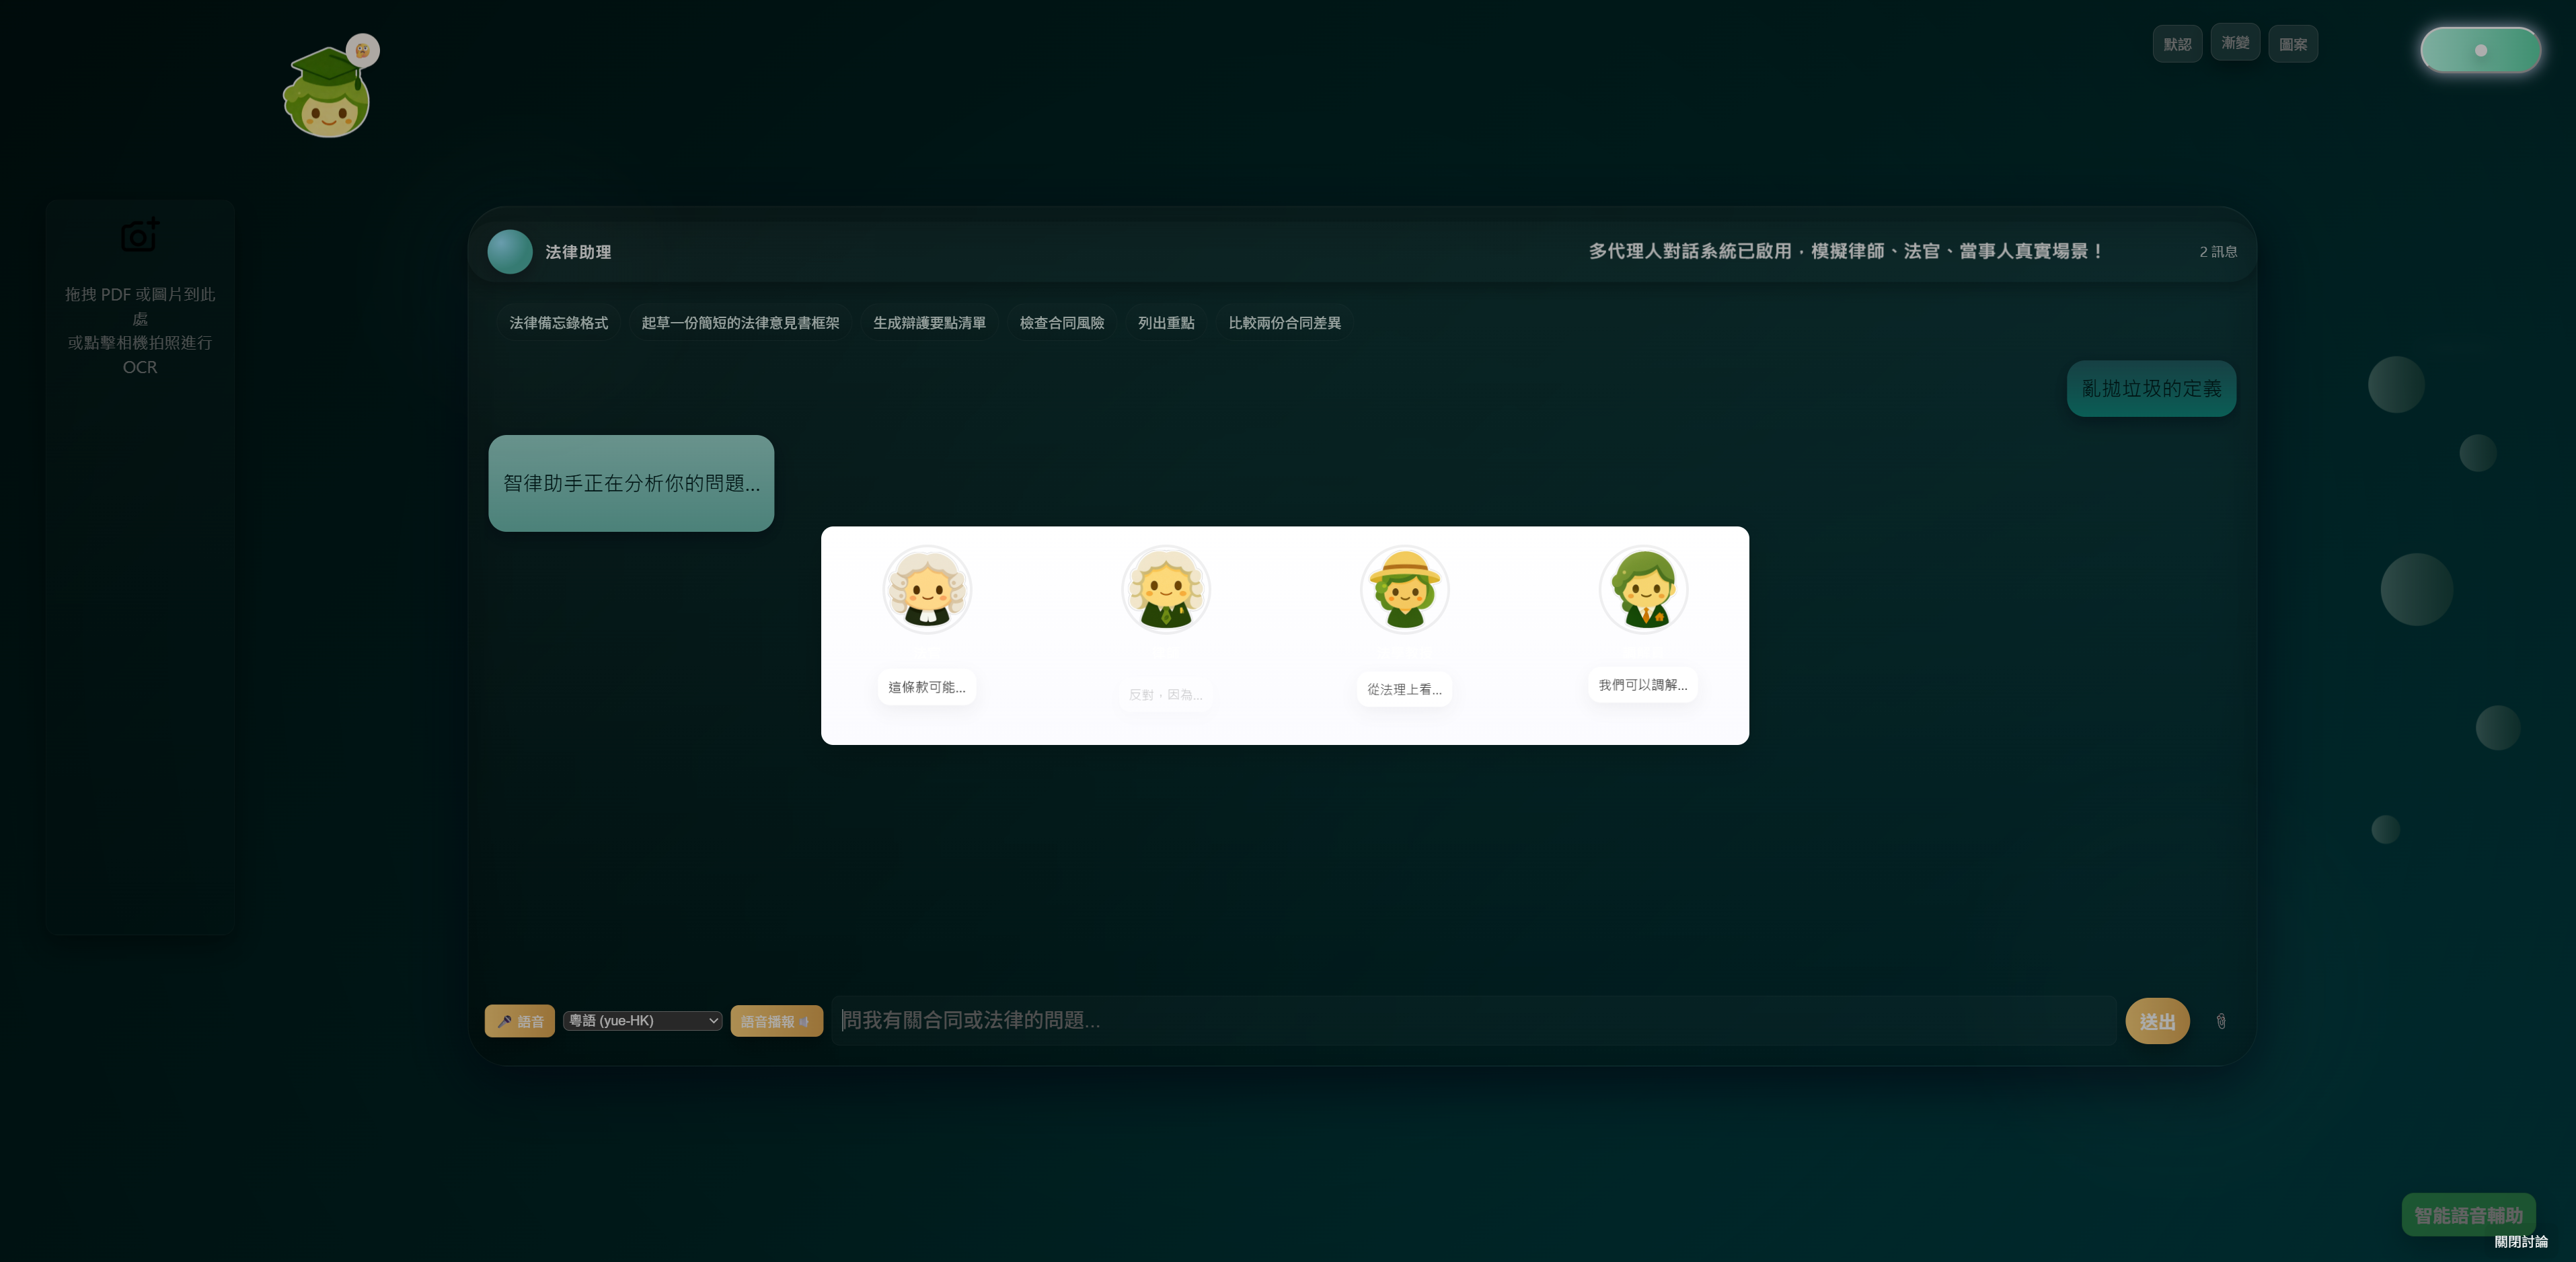
Task: Focus the legal question input field
Action: [1474, 1020]
